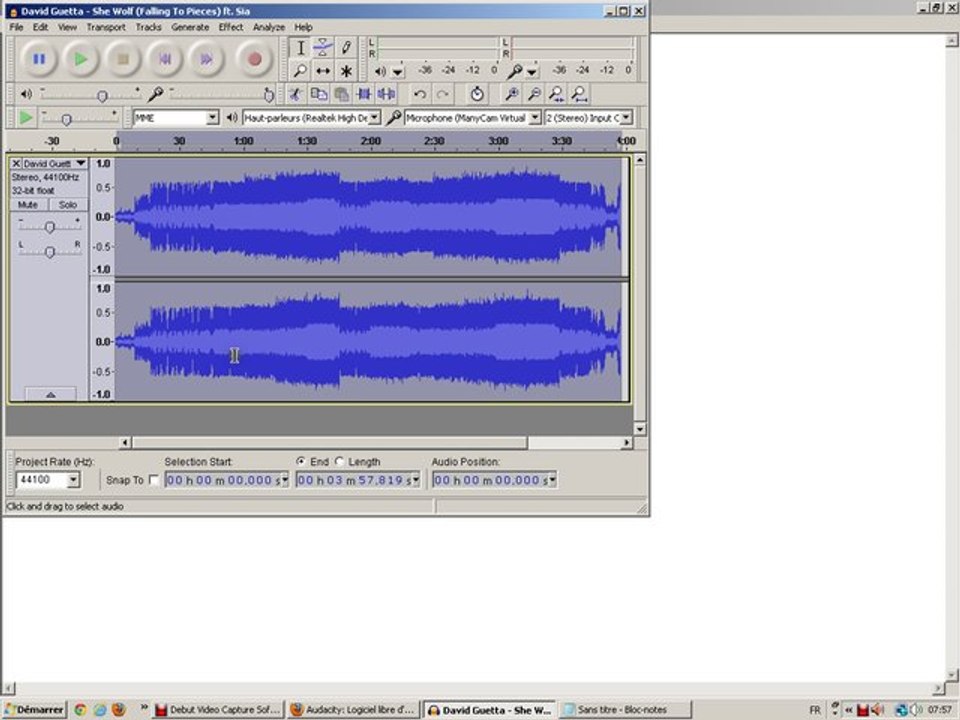
Task: Open the Analyze menu
Action: coord(269,27)
